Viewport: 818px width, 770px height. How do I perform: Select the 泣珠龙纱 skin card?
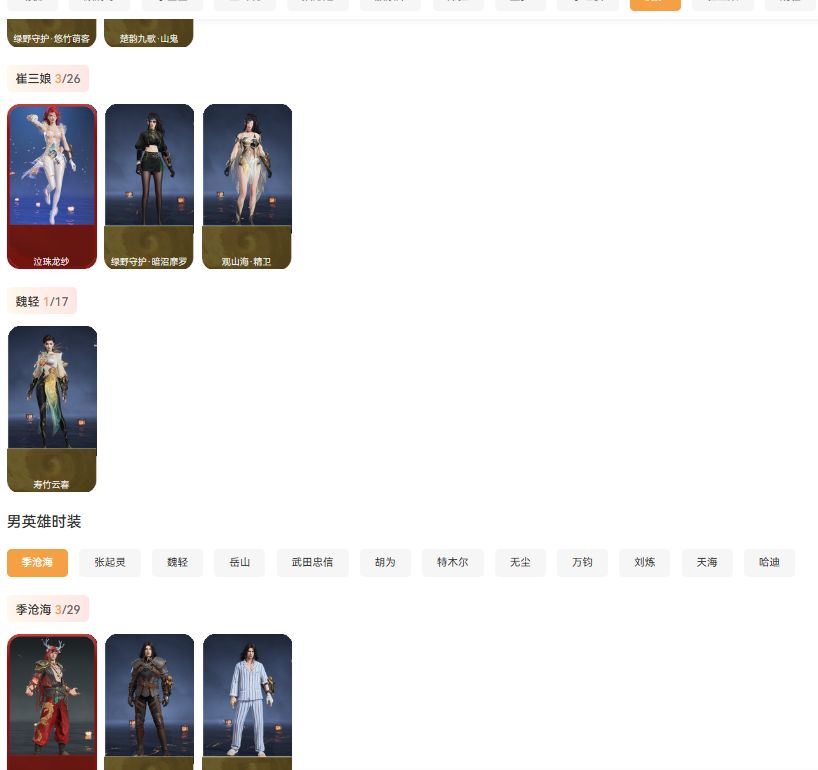52,186
